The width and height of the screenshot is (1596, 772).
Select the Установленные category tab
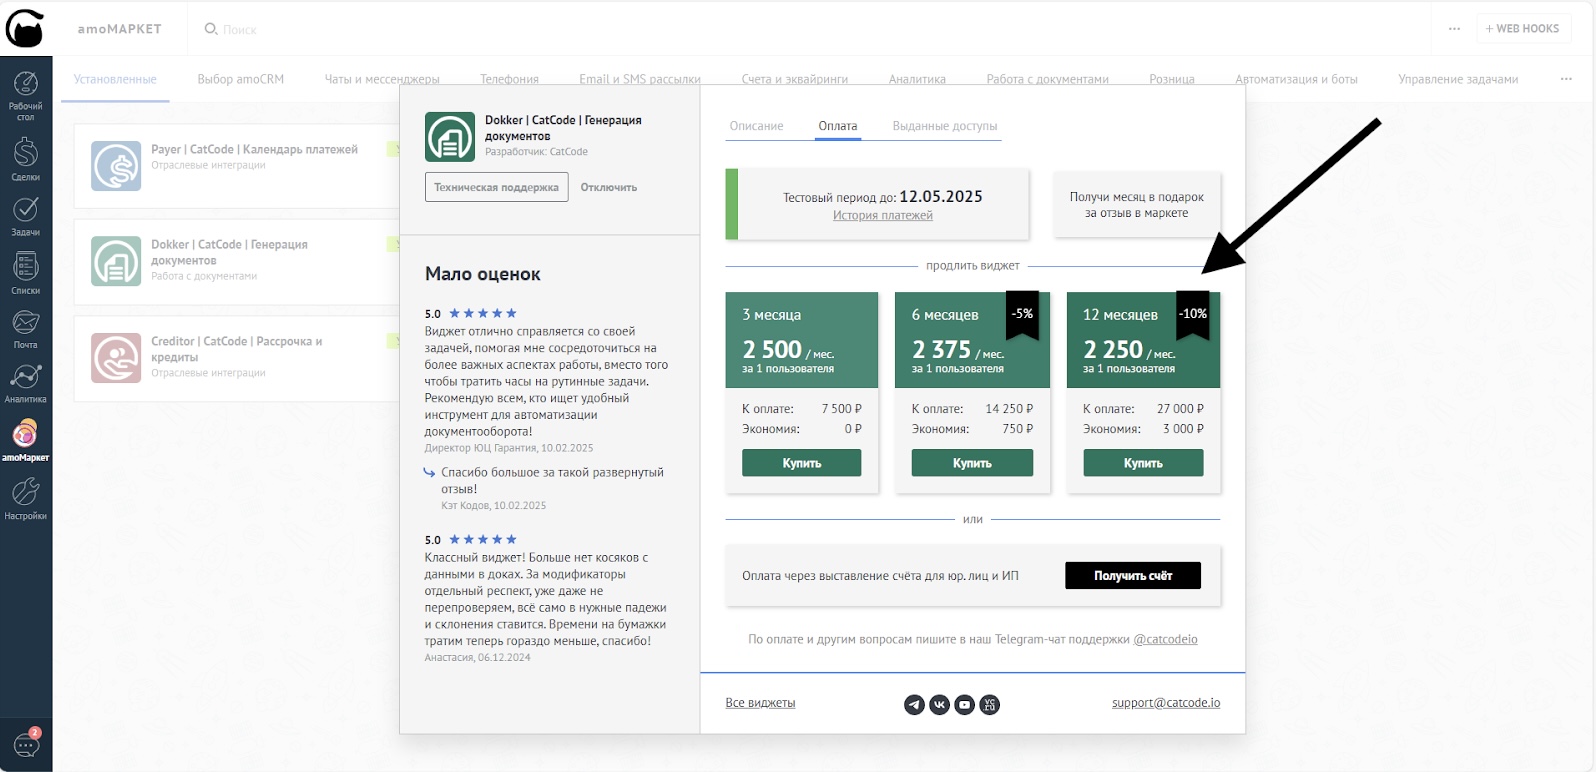[115, 79]
